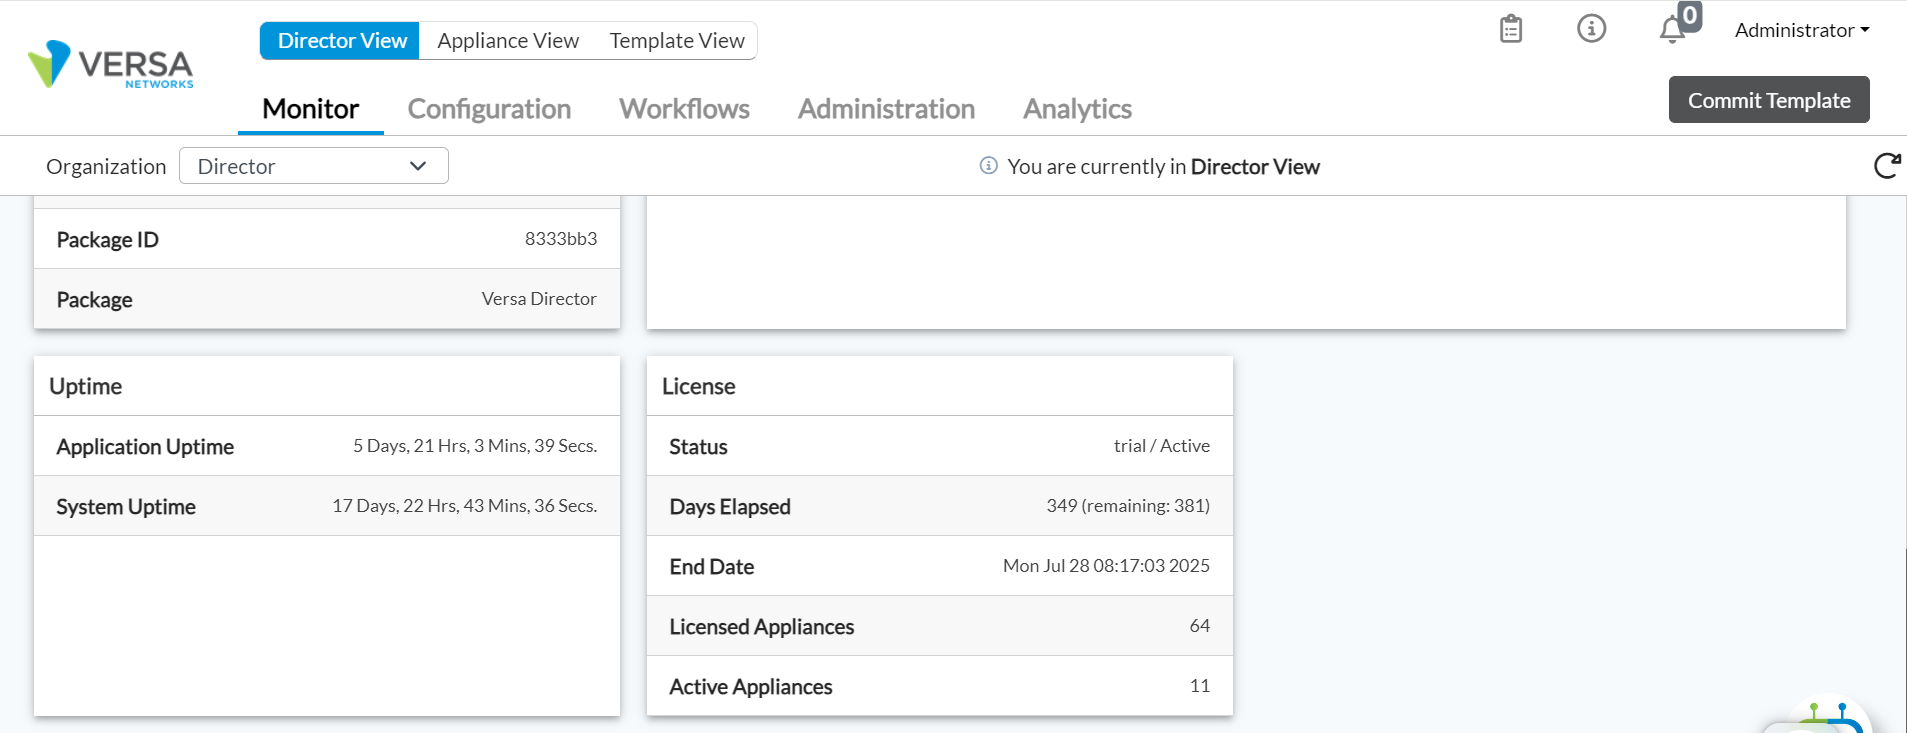Open the information icon in header
The image size is (1907, 733).
pos(1591,28)
